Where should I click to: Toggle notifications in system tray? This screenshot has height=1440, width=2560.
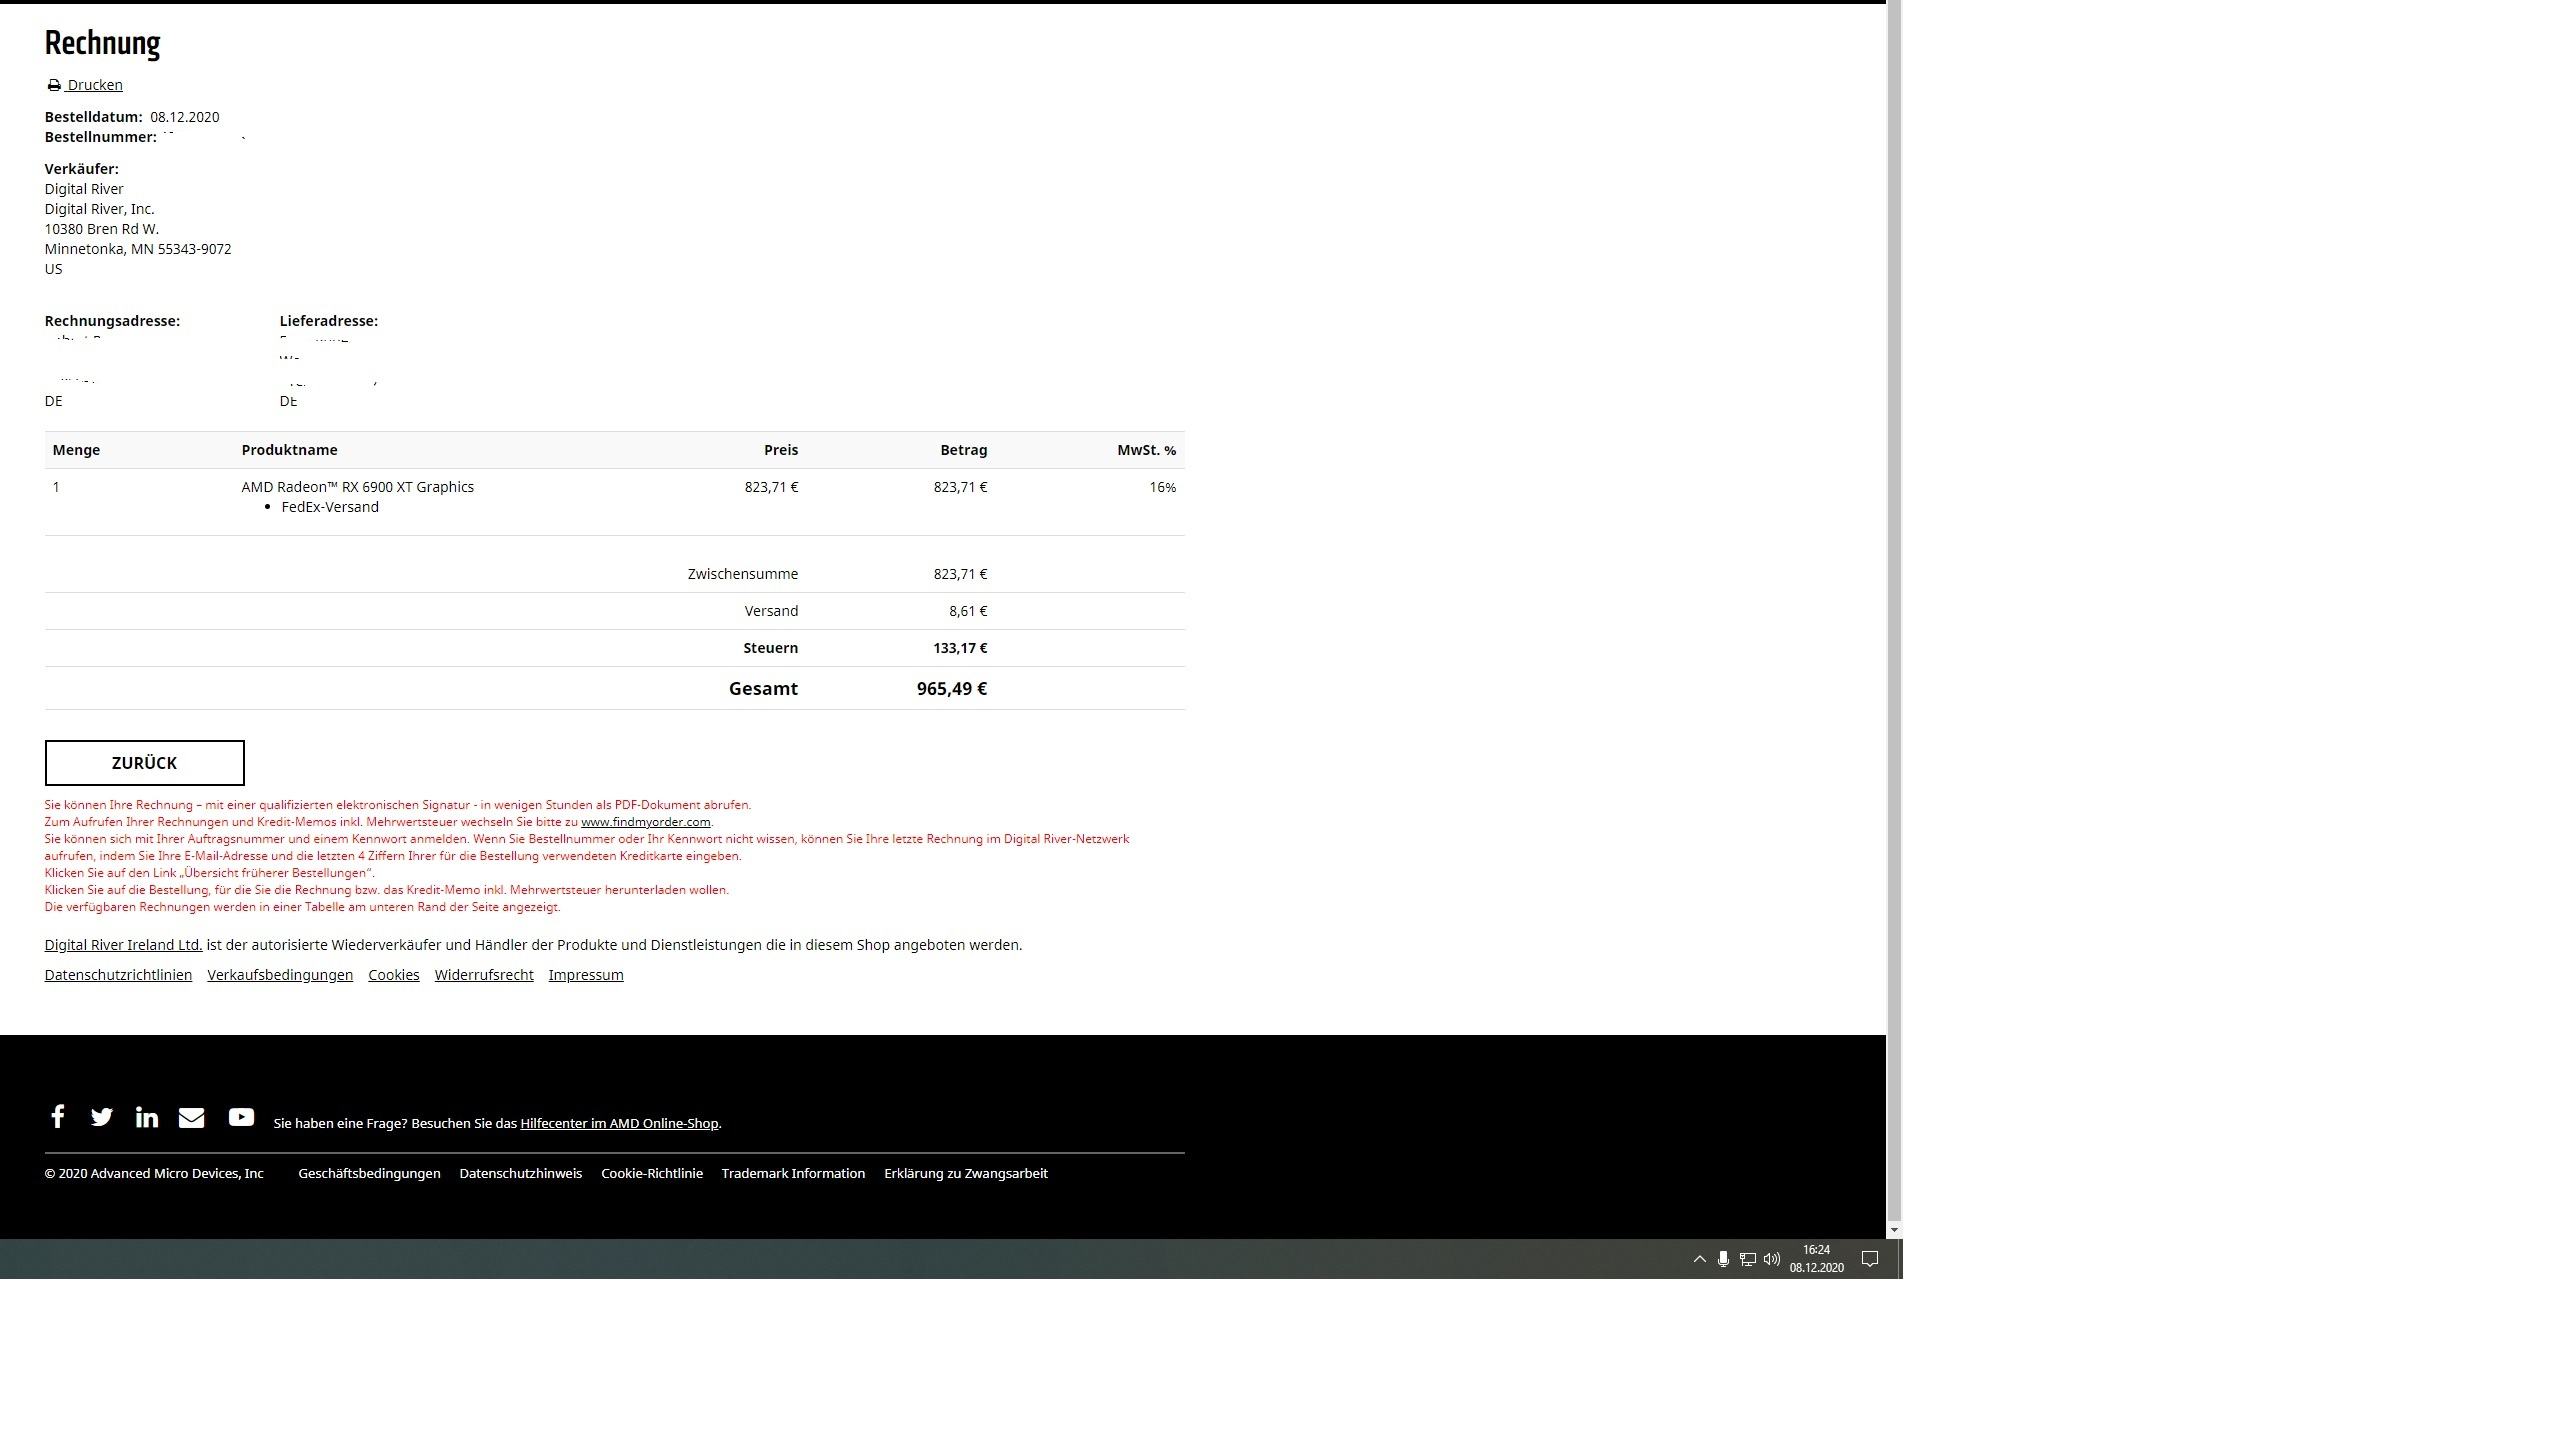[1871, 1257]
